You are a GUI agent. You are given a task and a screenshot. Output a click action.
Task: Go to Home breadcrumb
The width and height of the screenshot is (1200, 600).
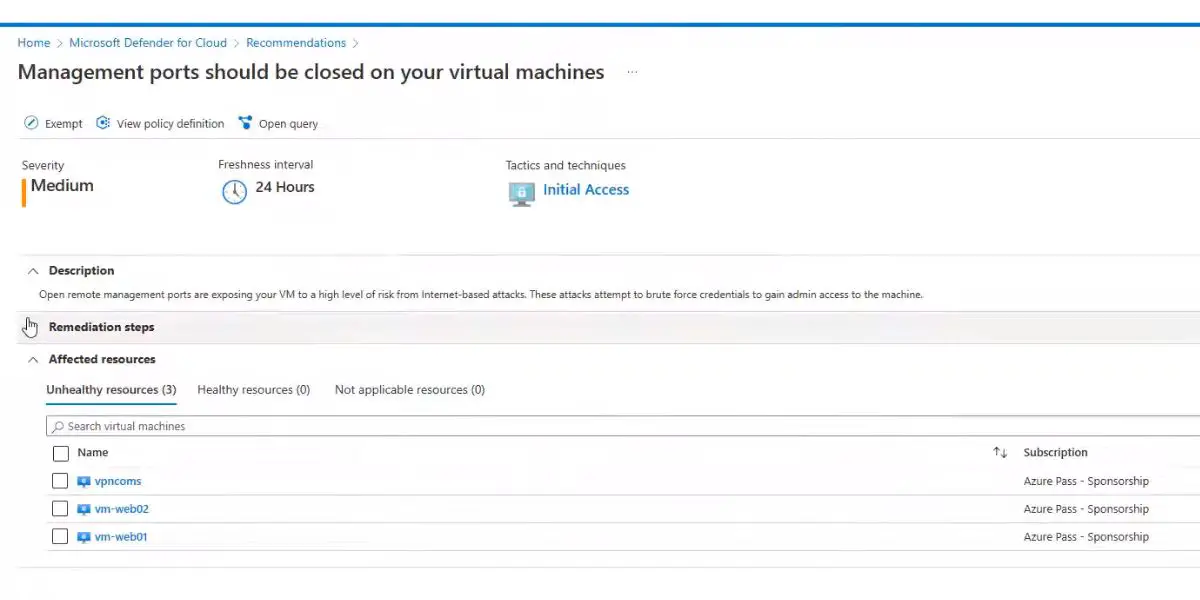34,43
